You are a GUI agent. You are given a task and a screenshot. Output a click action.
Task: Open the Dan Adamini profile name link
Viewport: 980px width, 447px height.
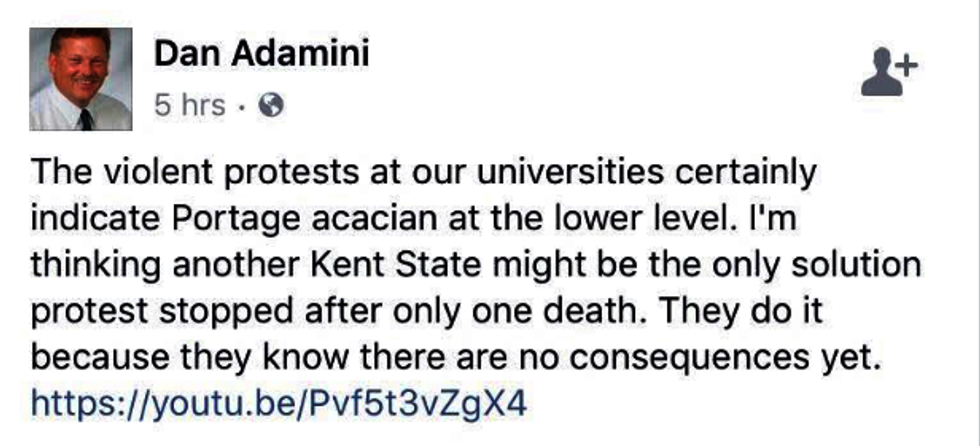(x=261, y=53)
